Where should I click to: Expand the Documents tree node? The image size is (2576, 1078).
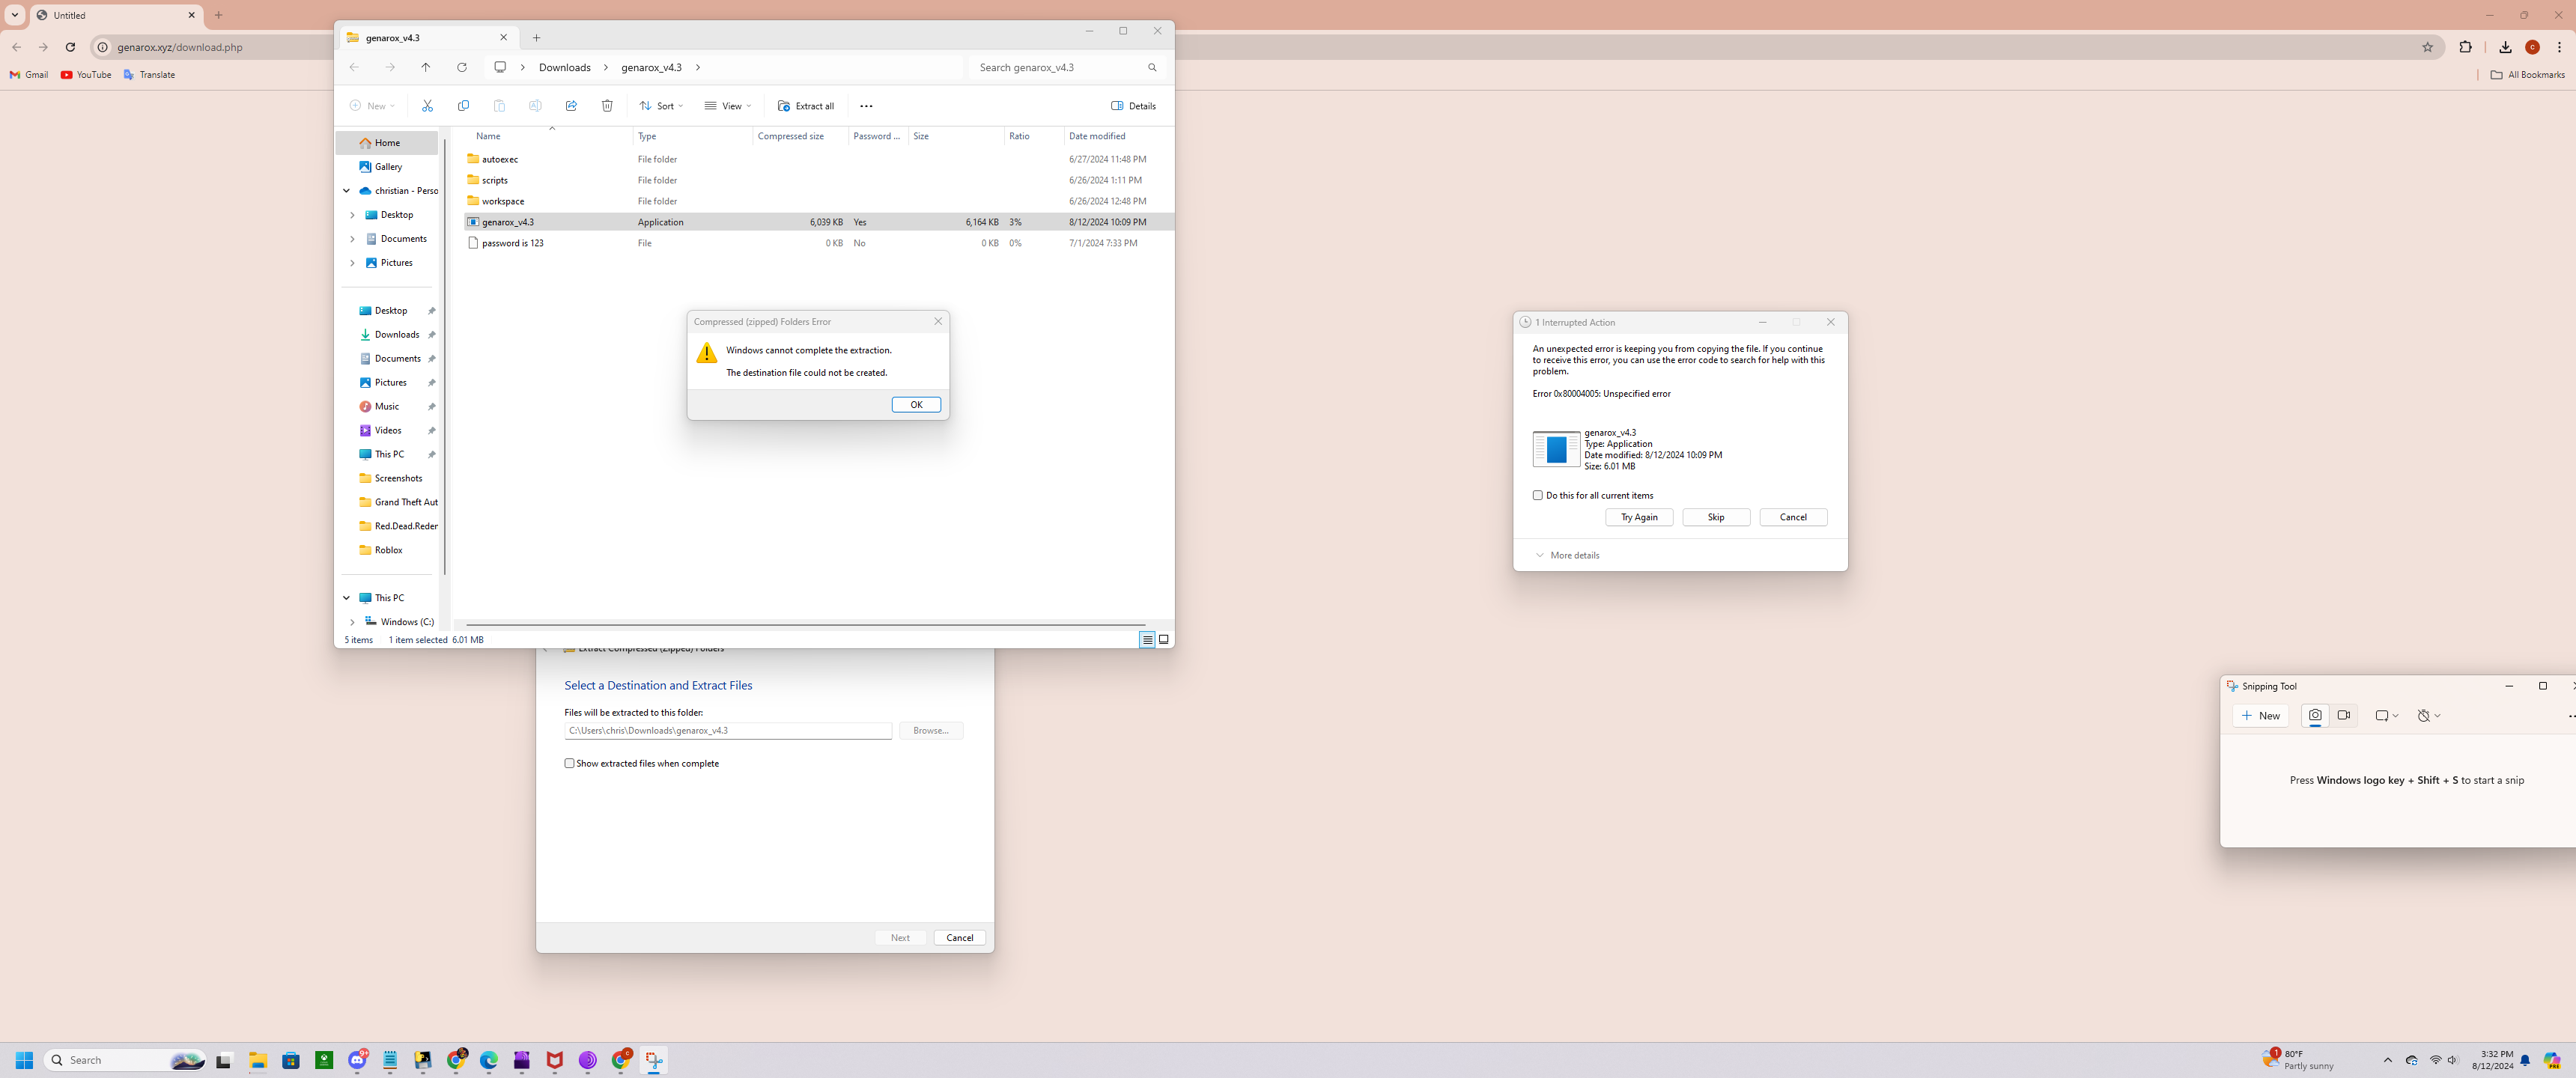352,239
